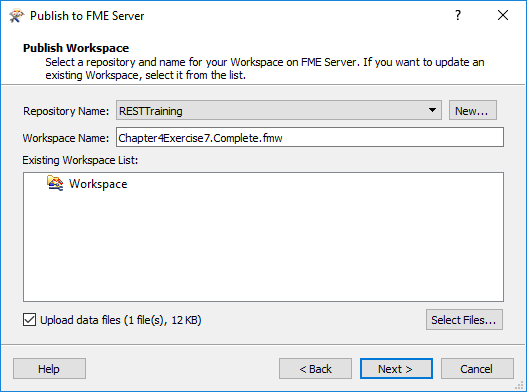Open the Repository Name dropdown arrow

point(432,110)
